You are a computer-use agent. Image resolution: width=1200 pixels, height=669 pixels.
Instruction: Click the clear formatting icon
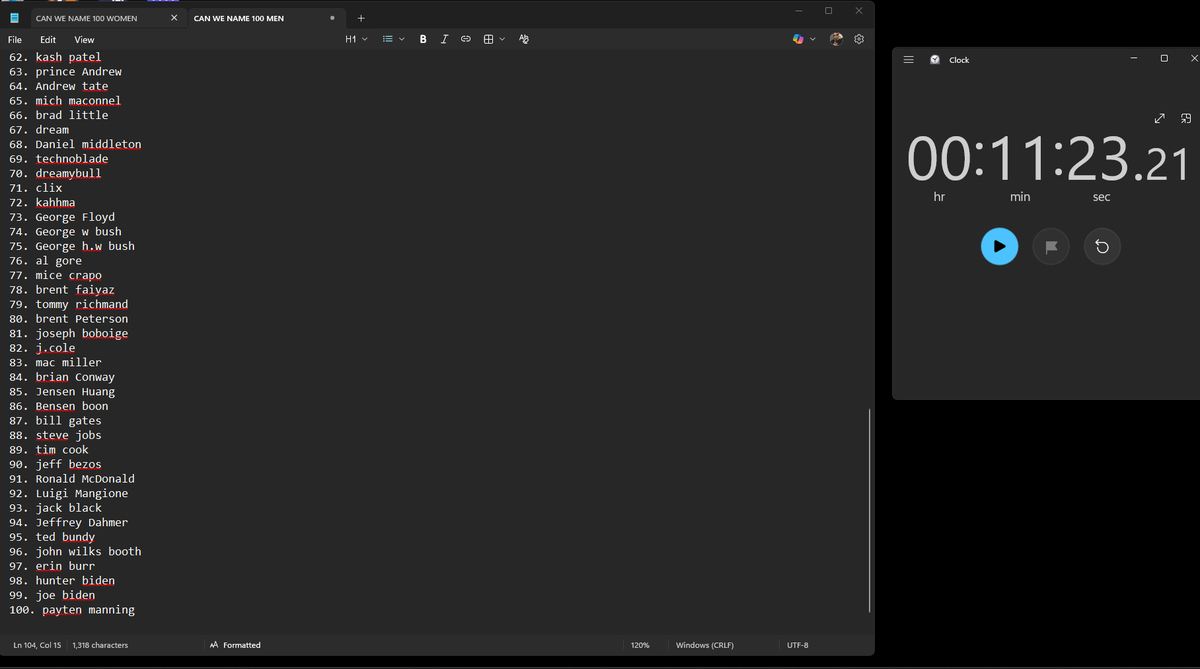click(x=524, y=39)
